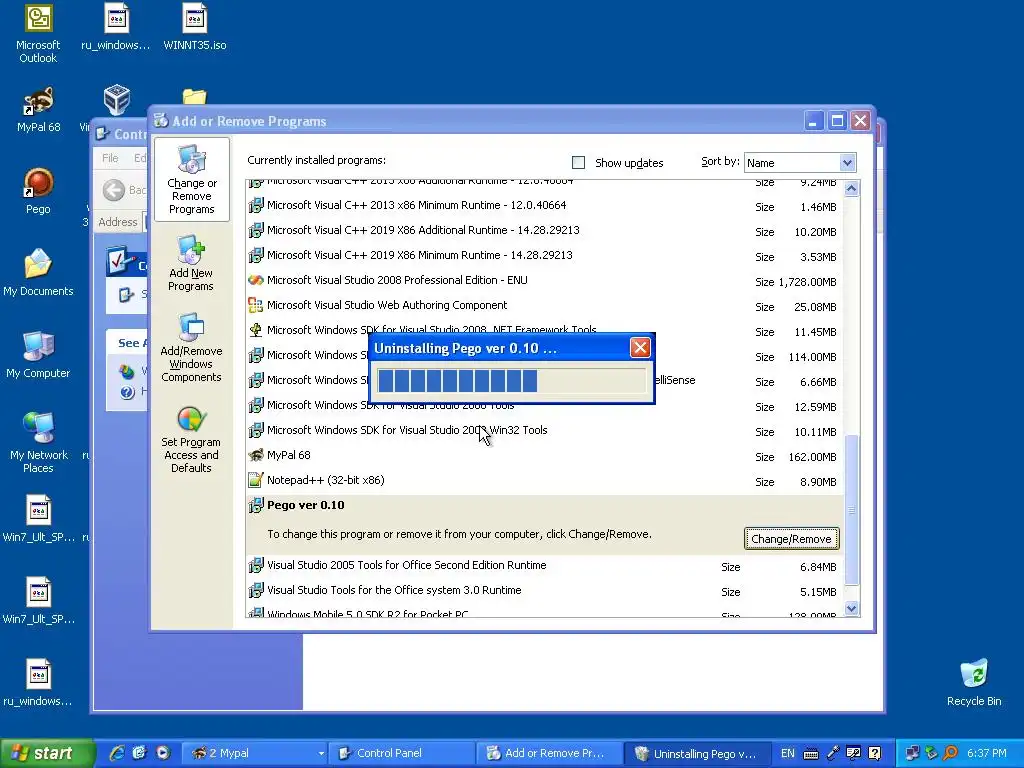Screen dimensions: 1024x768
Task: Click program list scrollbar thumb
Action: click(851, 509)
